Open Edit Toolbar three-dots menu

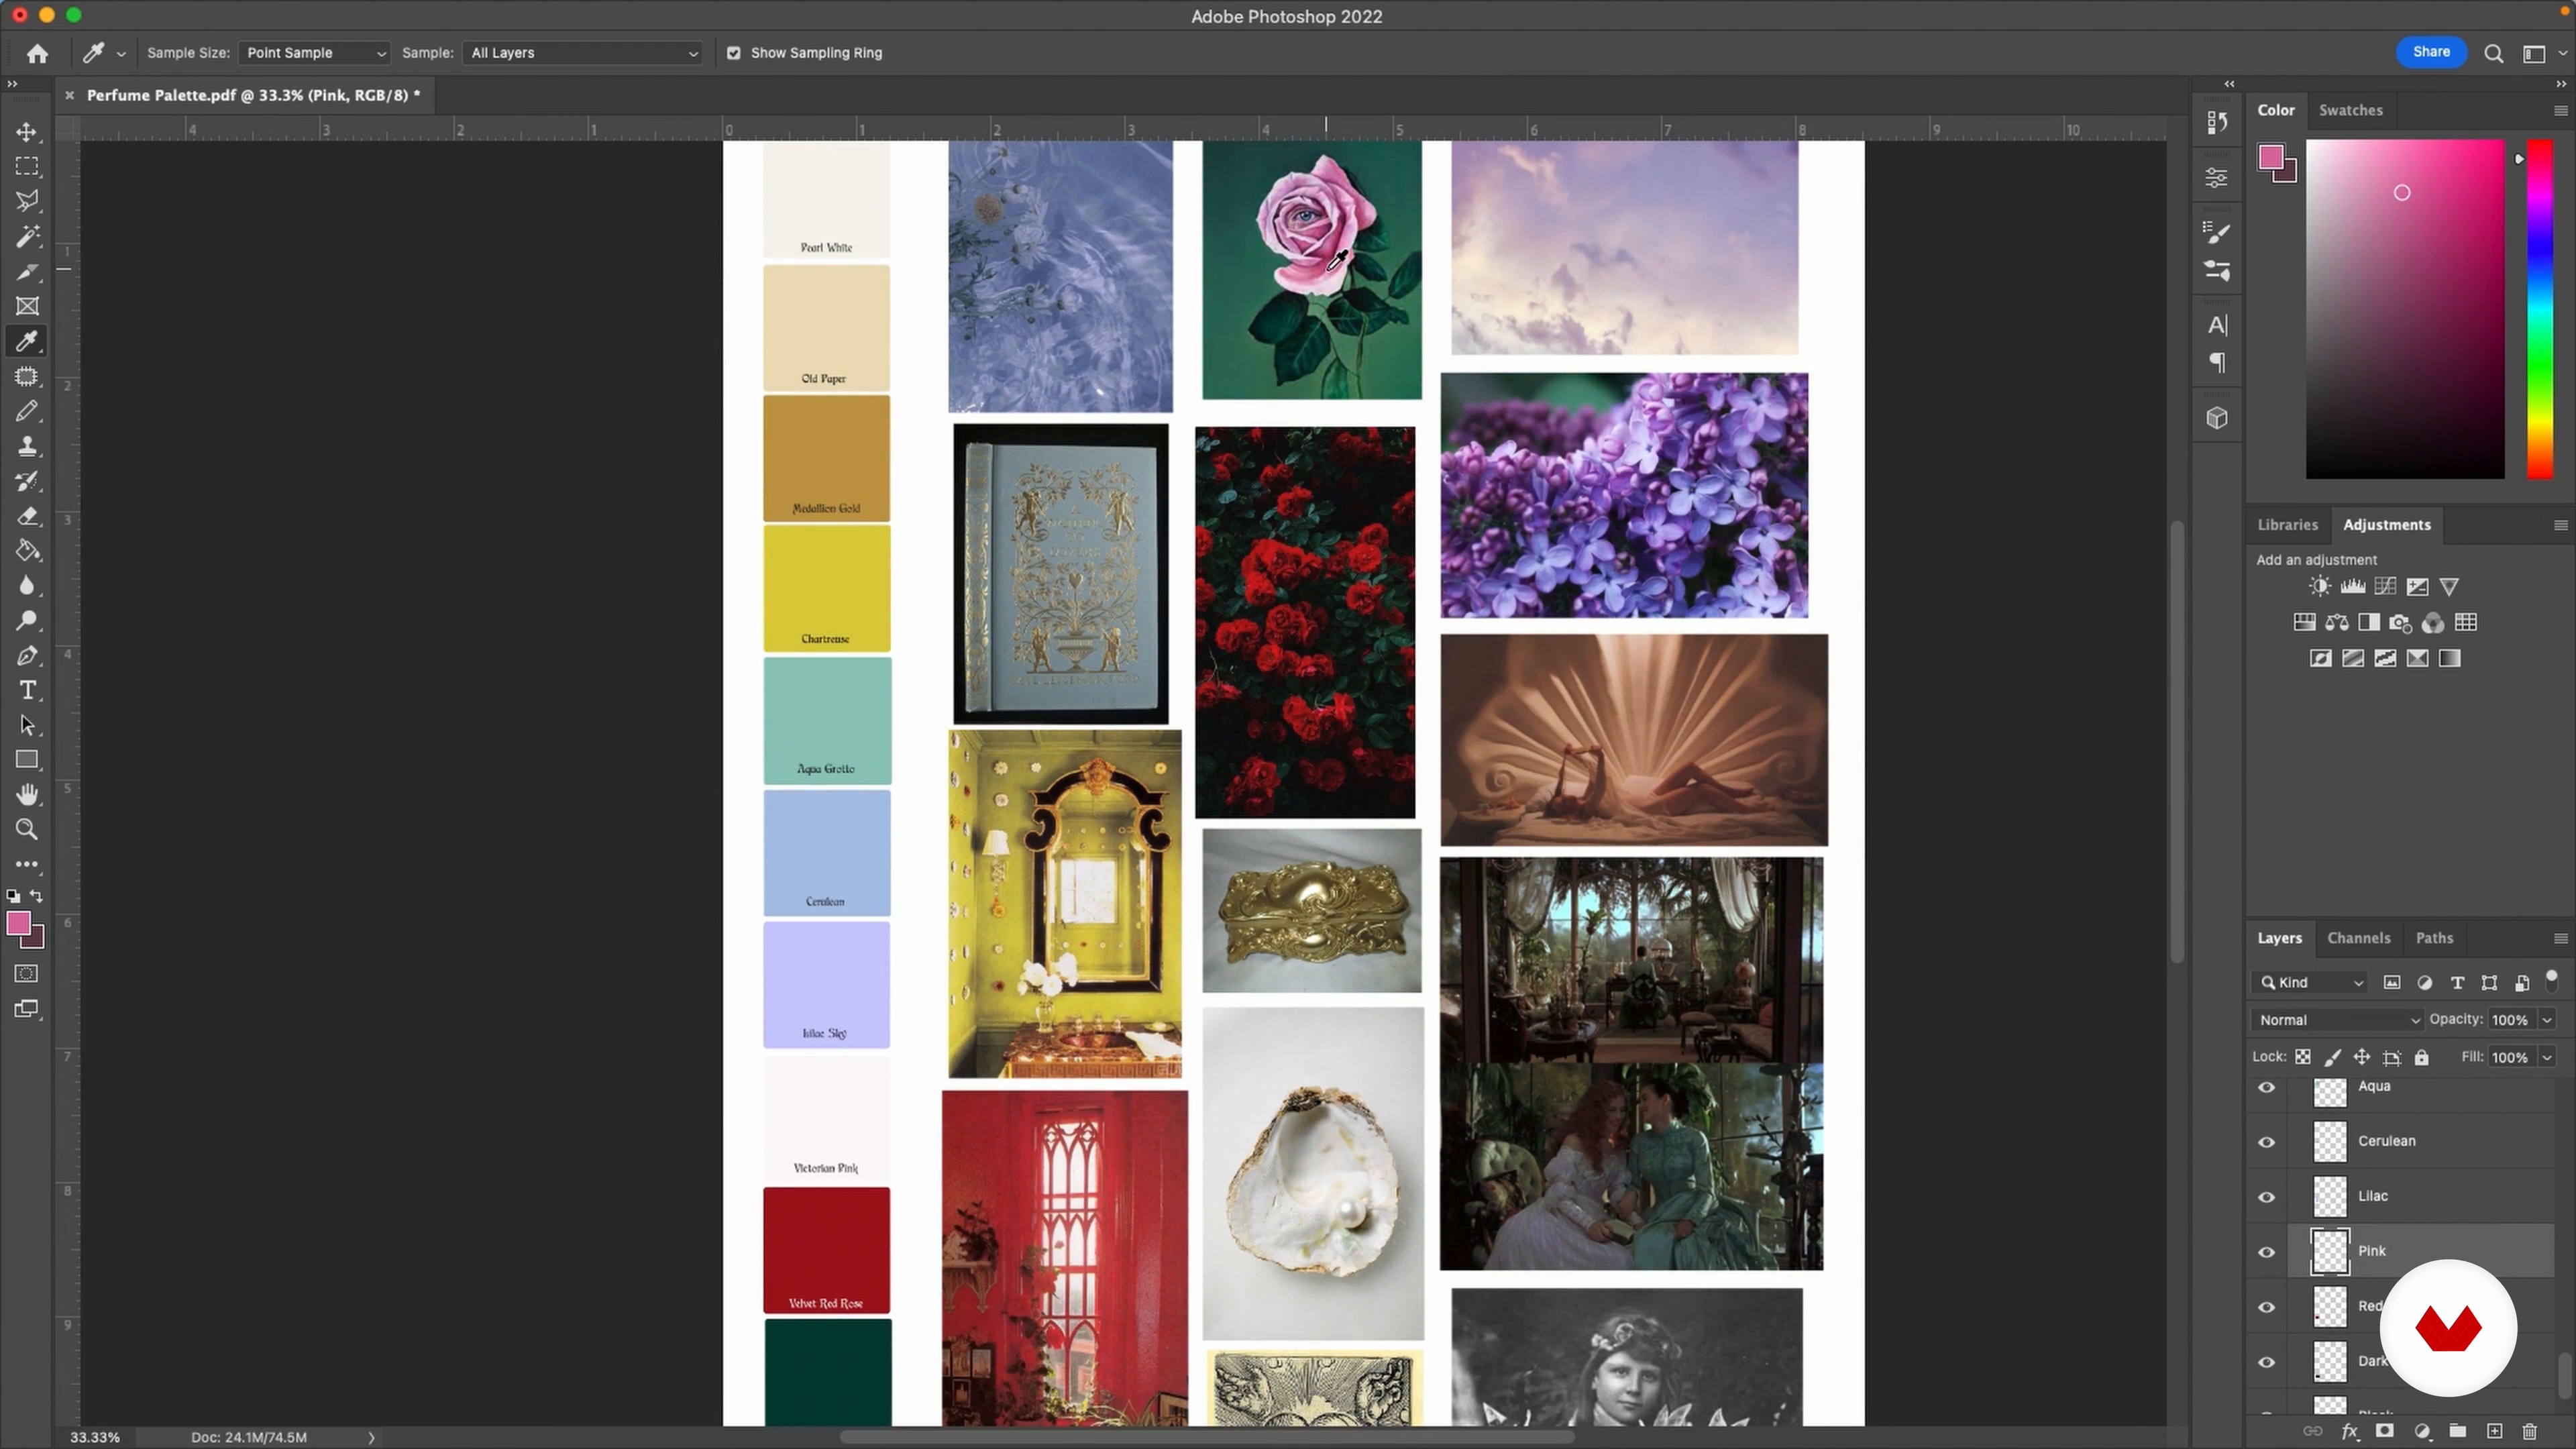[x=27, y=865]
